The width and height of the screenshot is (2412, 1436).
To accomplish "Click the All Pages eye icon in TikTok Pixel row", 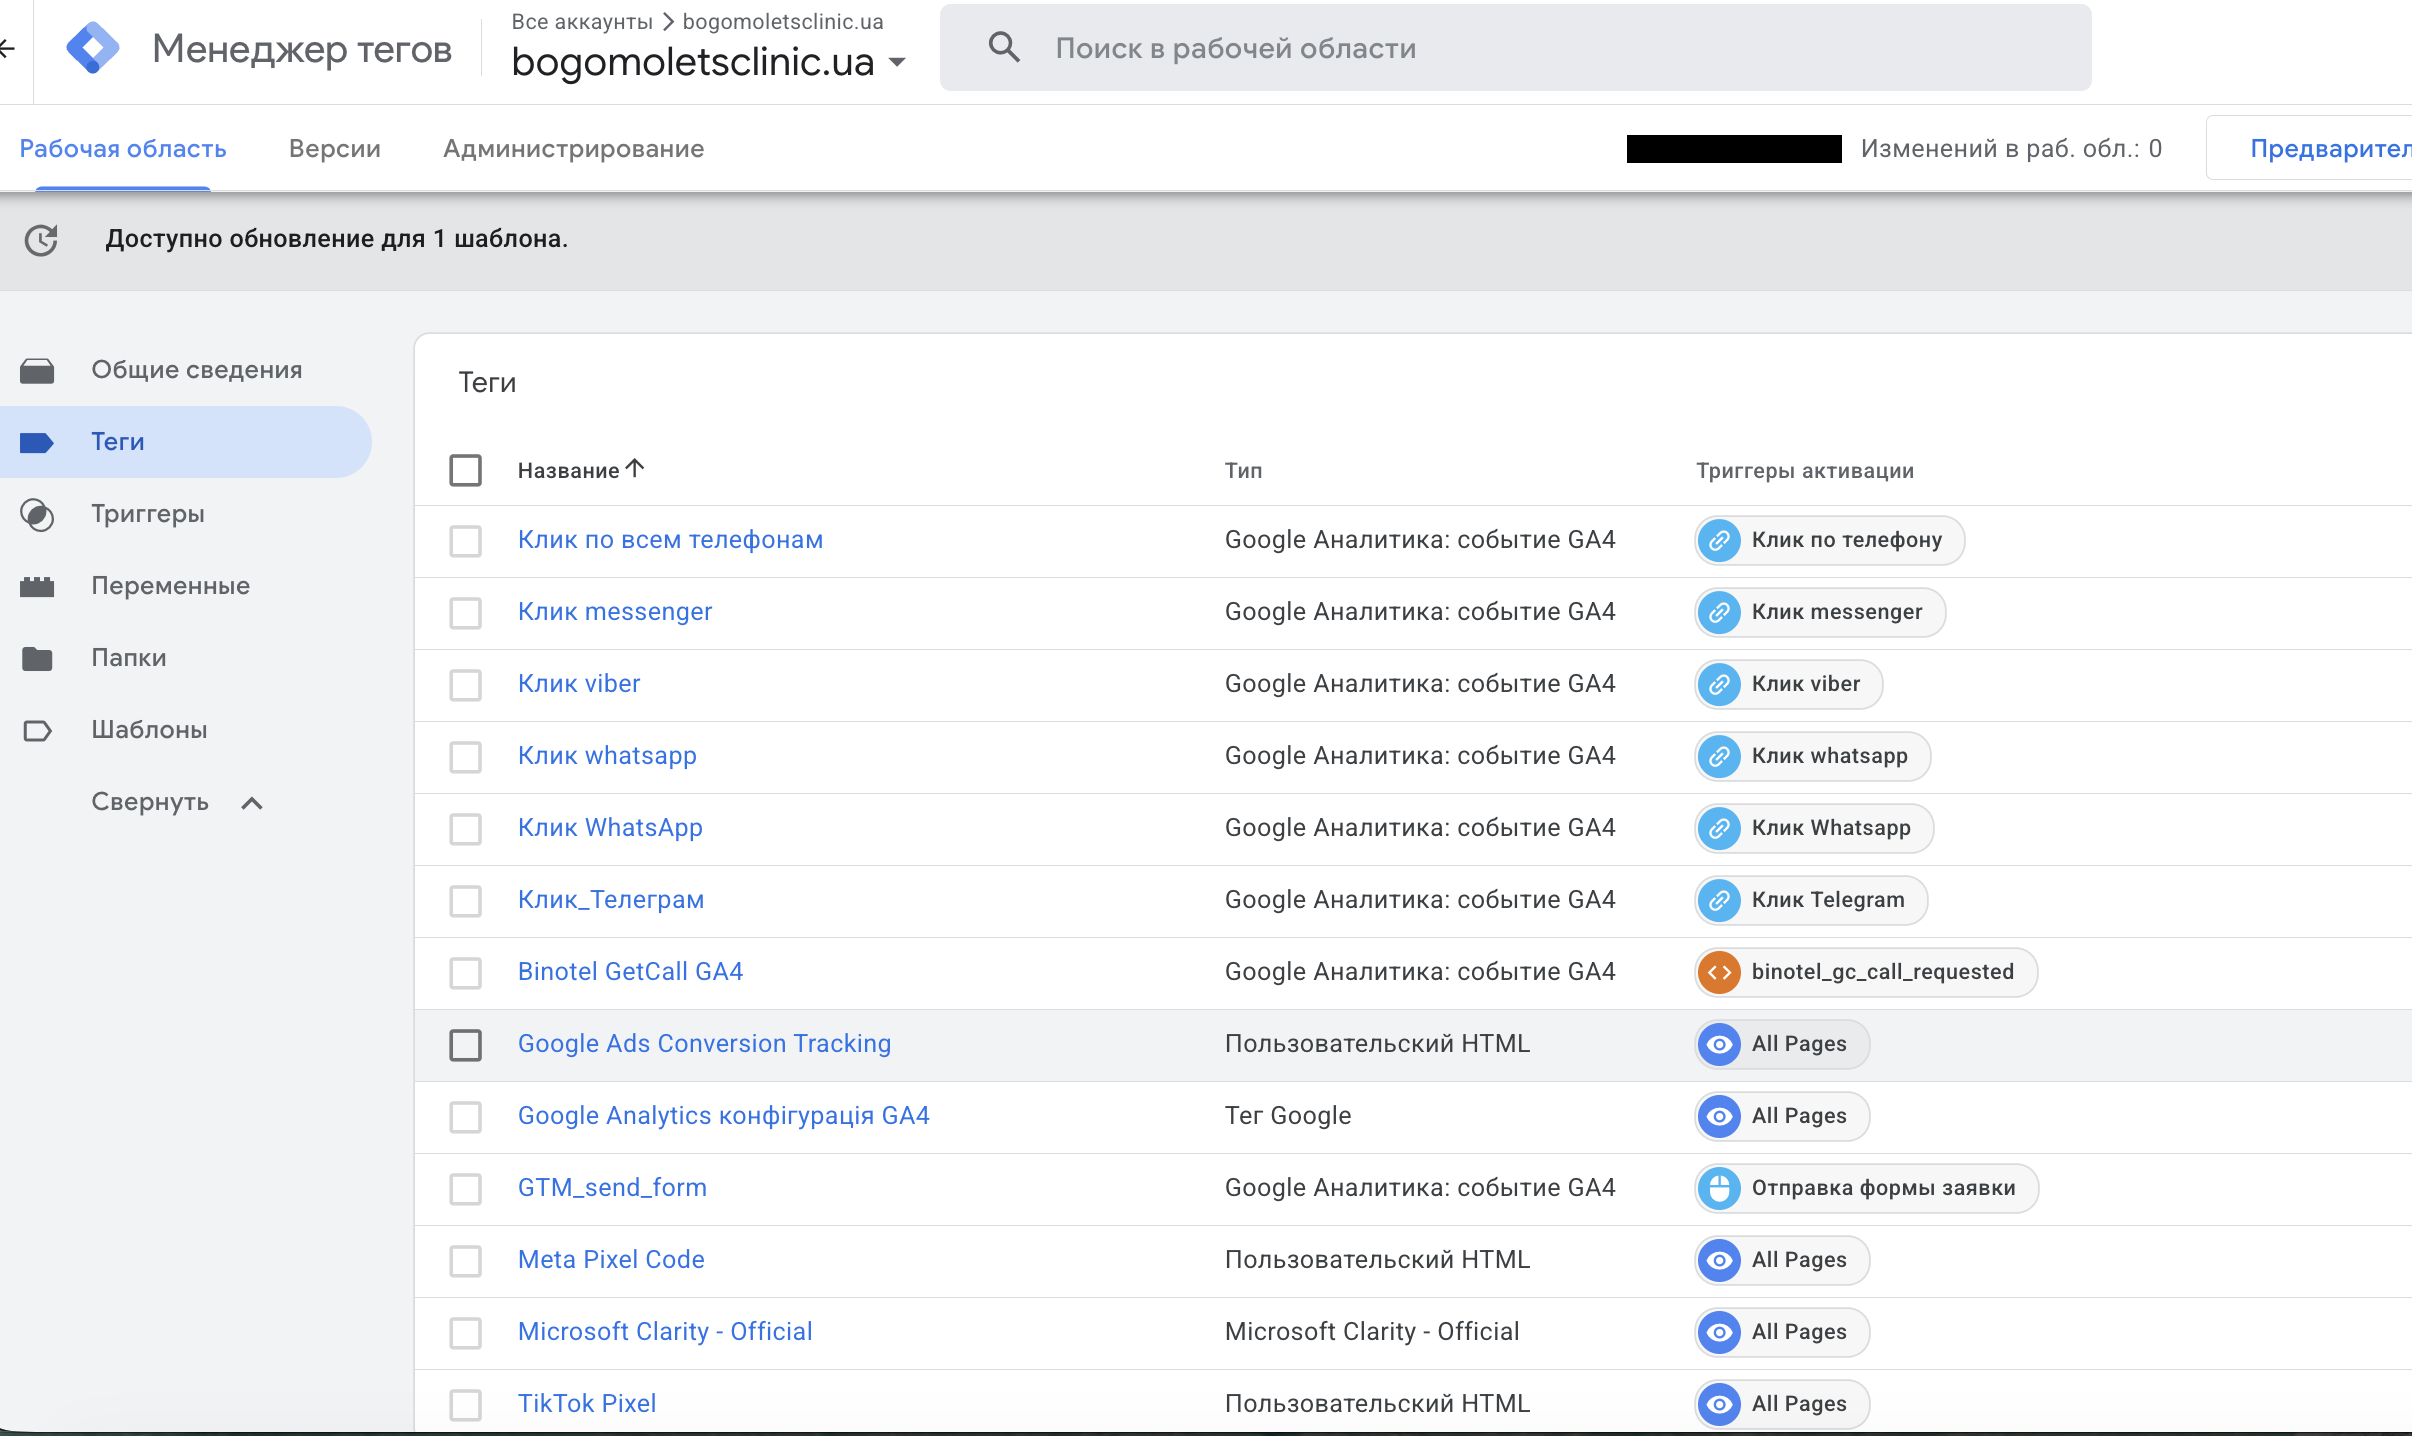I will (x=1719, y=1404).
